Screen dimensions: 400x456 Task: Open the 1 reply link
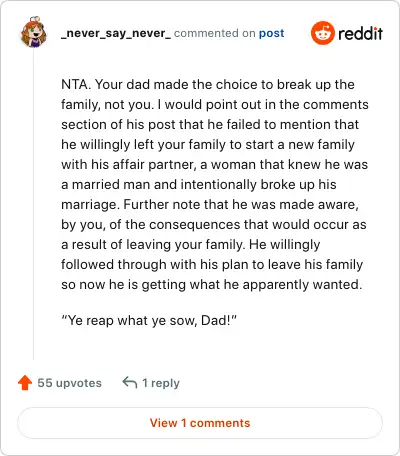point(161,383)
